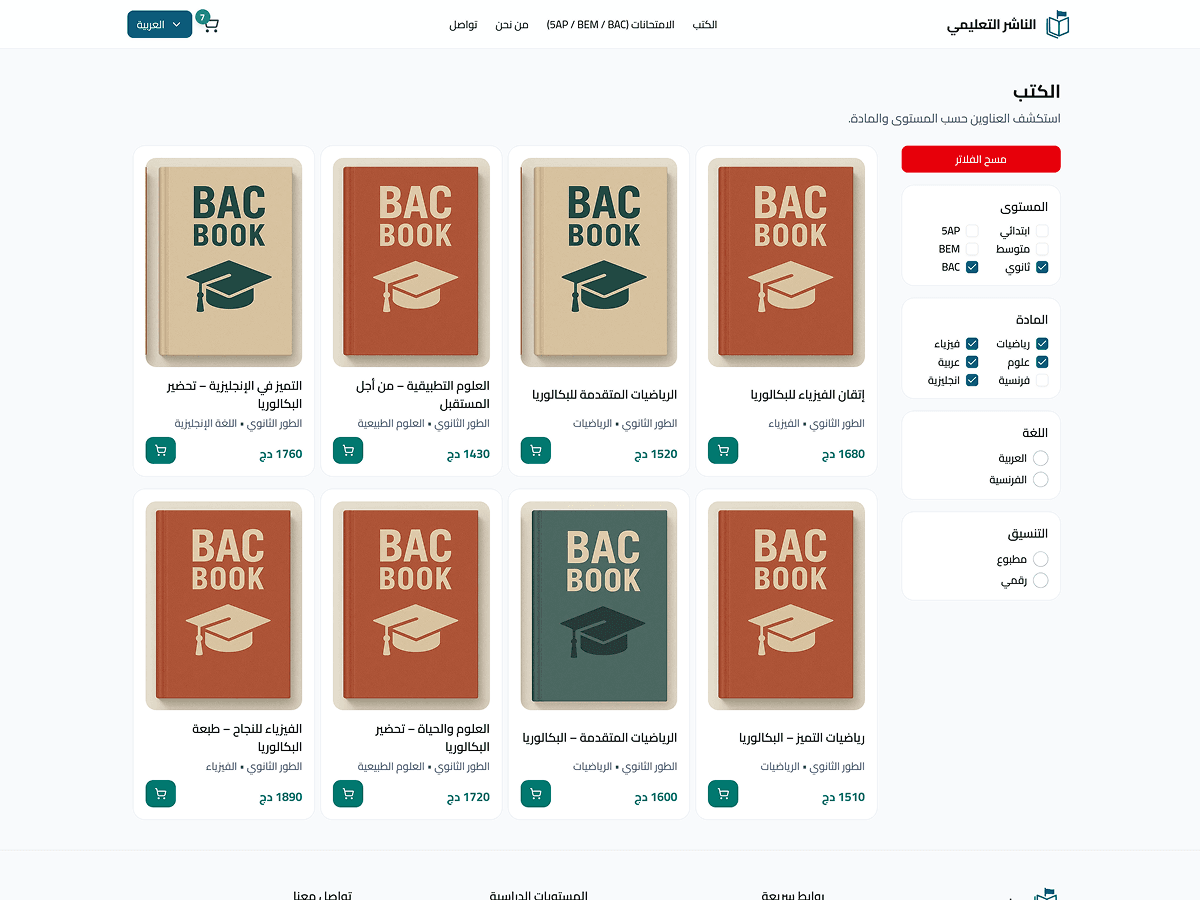Image resolution: width=1200 pixels, height=900 pixels.
Task: Open the الكتب navigation menu item
Action: 705,24
